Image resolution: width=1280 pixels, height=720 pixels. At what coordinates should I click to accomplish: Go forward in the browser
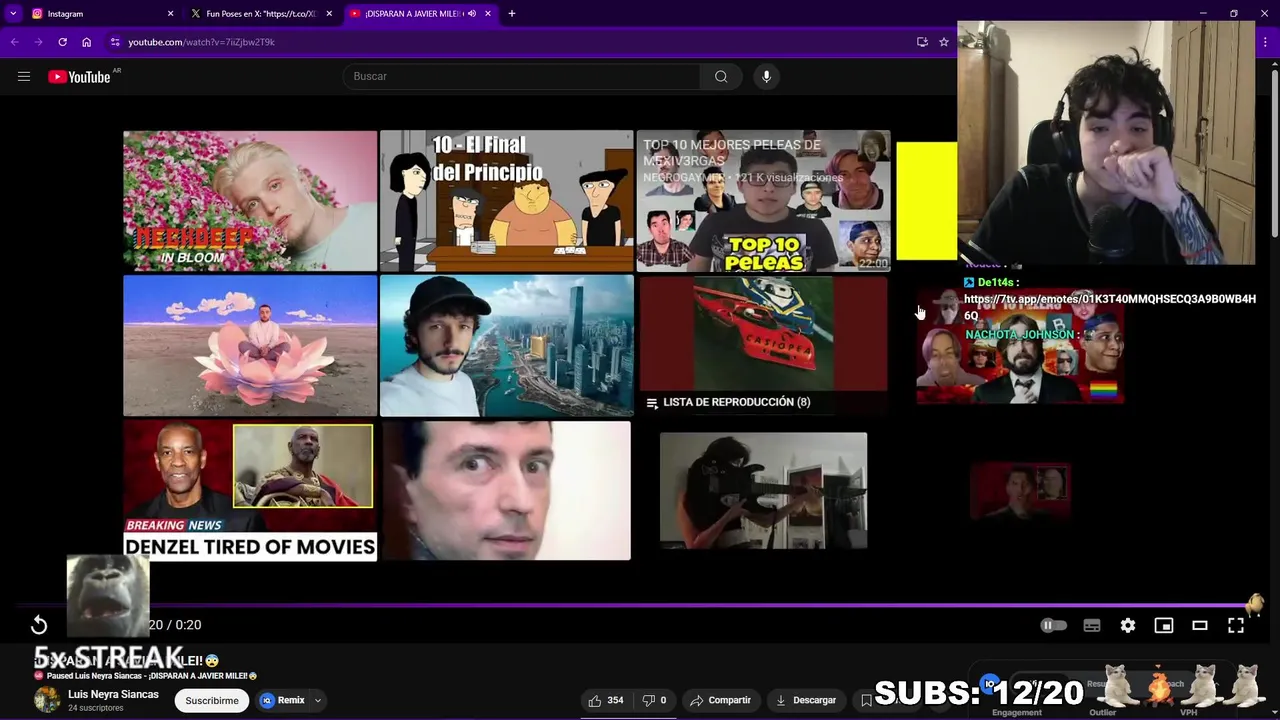38,42
